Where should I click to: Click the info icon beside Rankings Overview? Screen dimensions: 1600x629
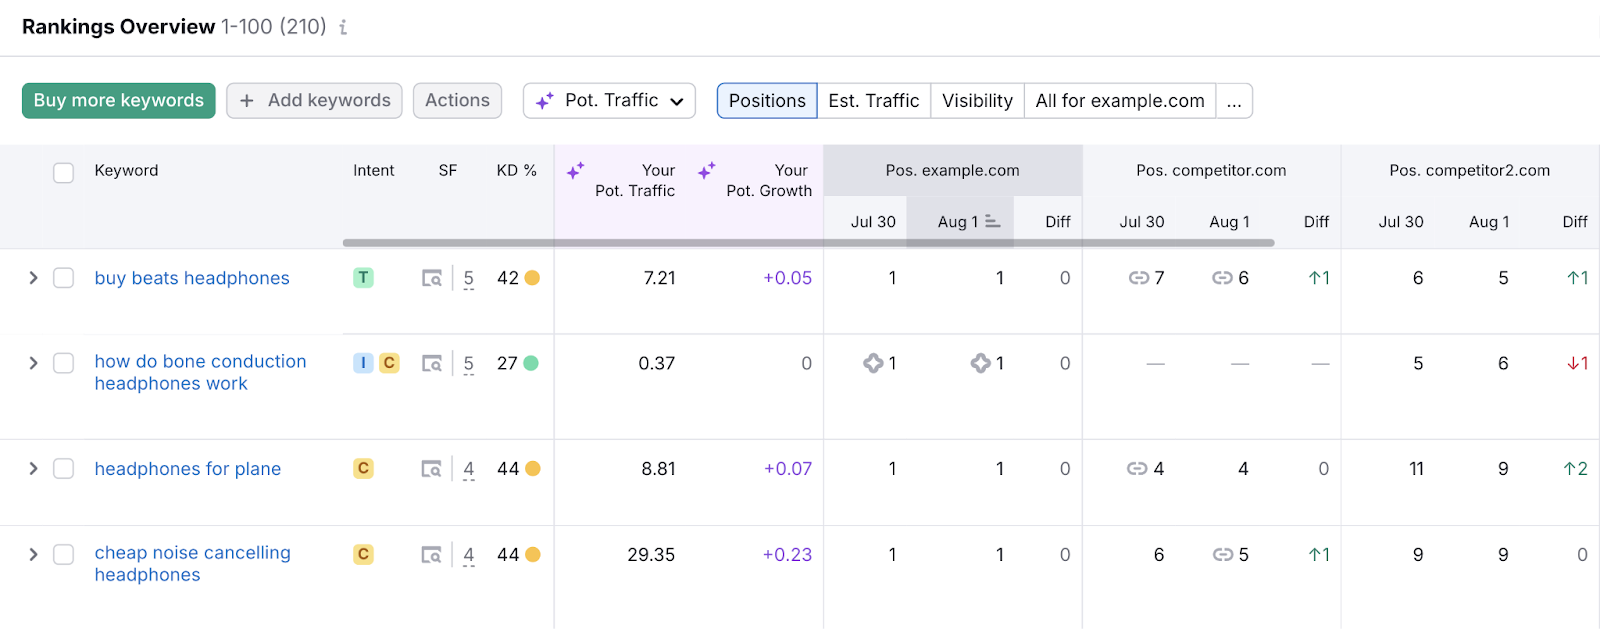[343, 27]
